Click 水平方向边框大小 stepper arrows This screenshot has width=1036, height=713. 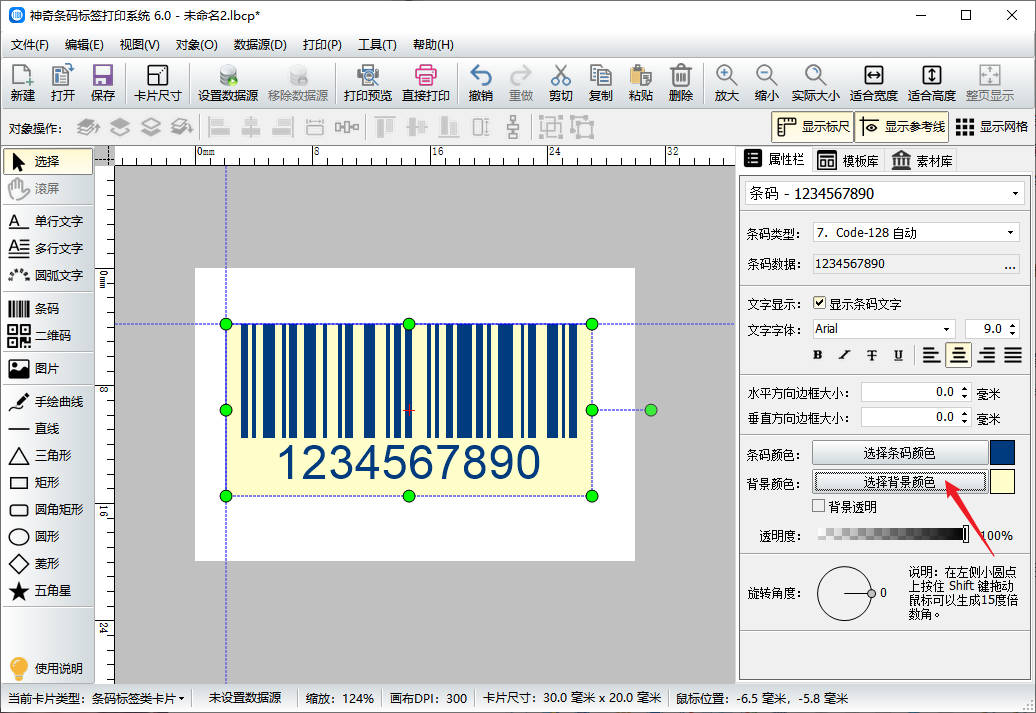click(965, 393)
